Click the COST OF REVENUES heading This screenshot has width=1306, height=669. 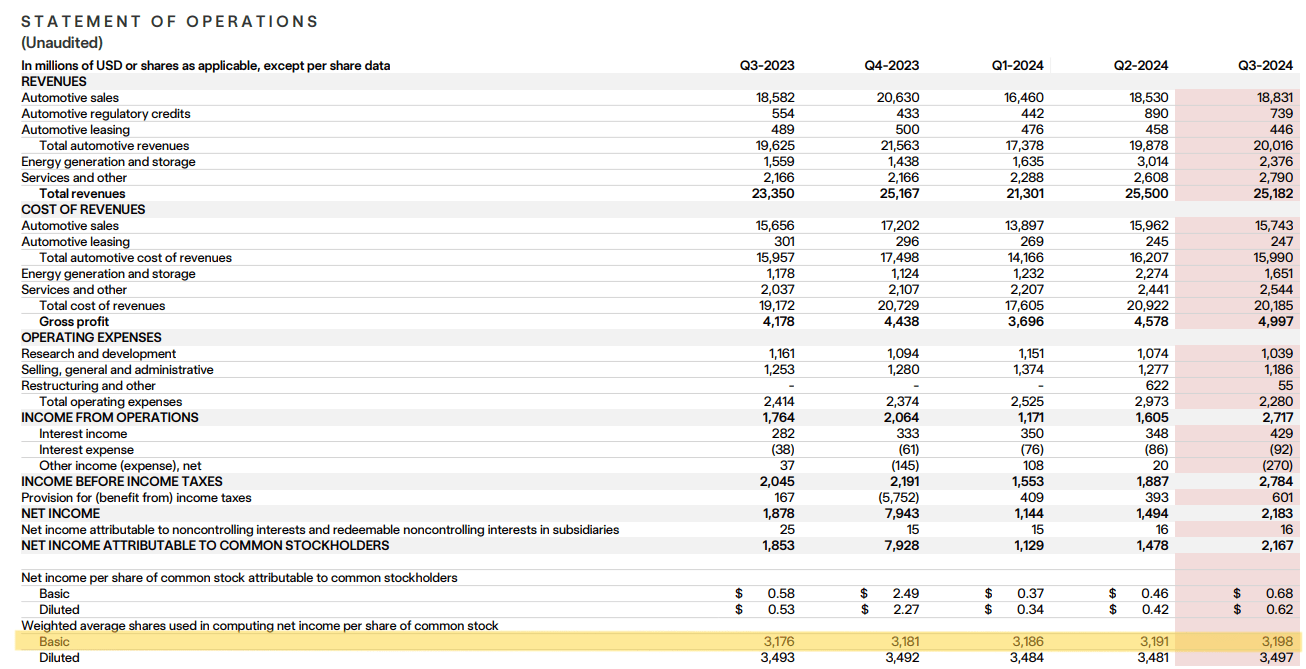tap(83, 210)
